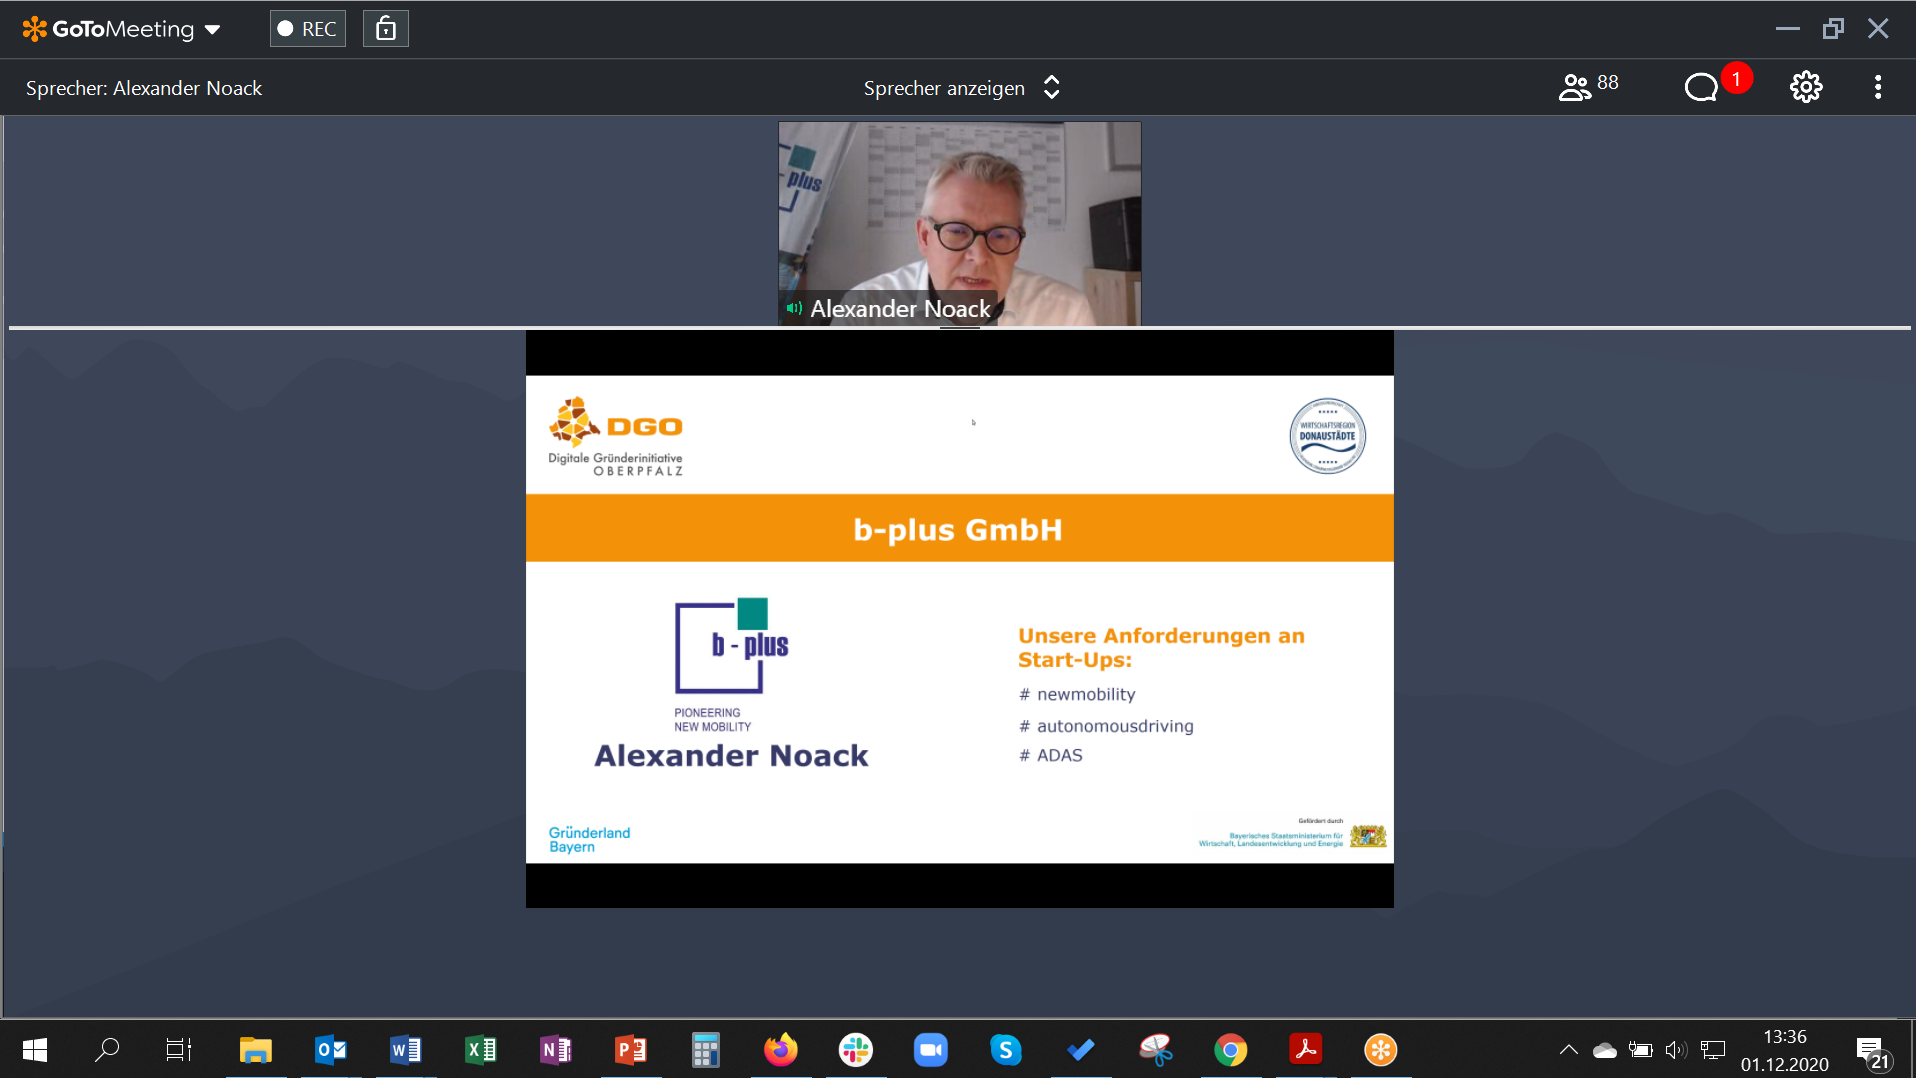Click '# autonomousdriving' text on slide
This screenshot has height=1078, width=1916.
[1106, 726]
